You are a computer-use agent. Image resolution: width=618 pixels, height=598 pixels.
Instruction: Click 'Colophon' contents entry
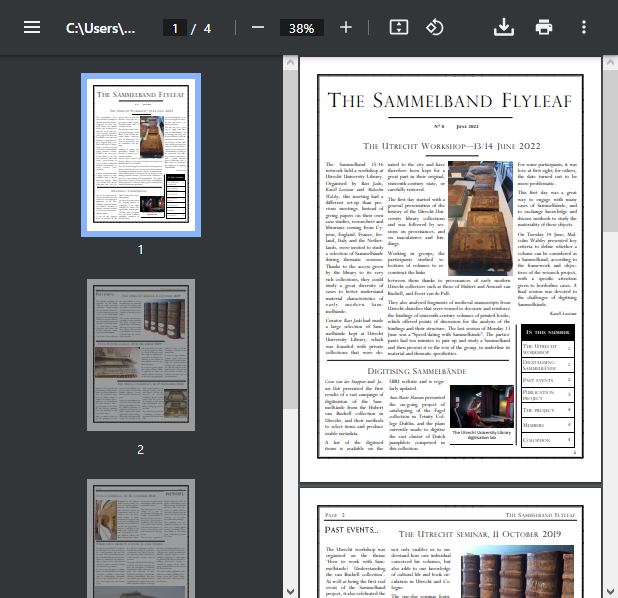[x=547, y=440]
